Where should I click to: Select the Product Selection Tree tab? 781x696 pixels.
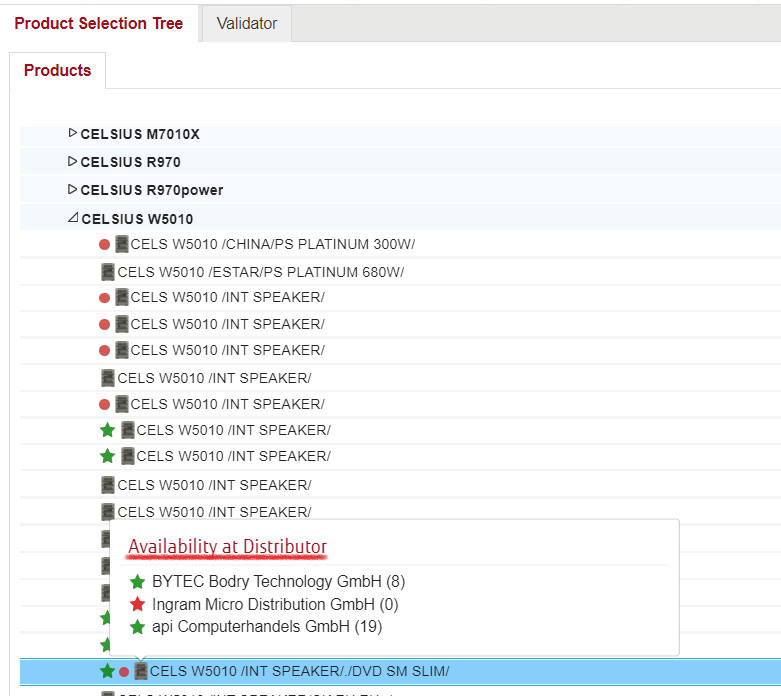pos(99,23)
